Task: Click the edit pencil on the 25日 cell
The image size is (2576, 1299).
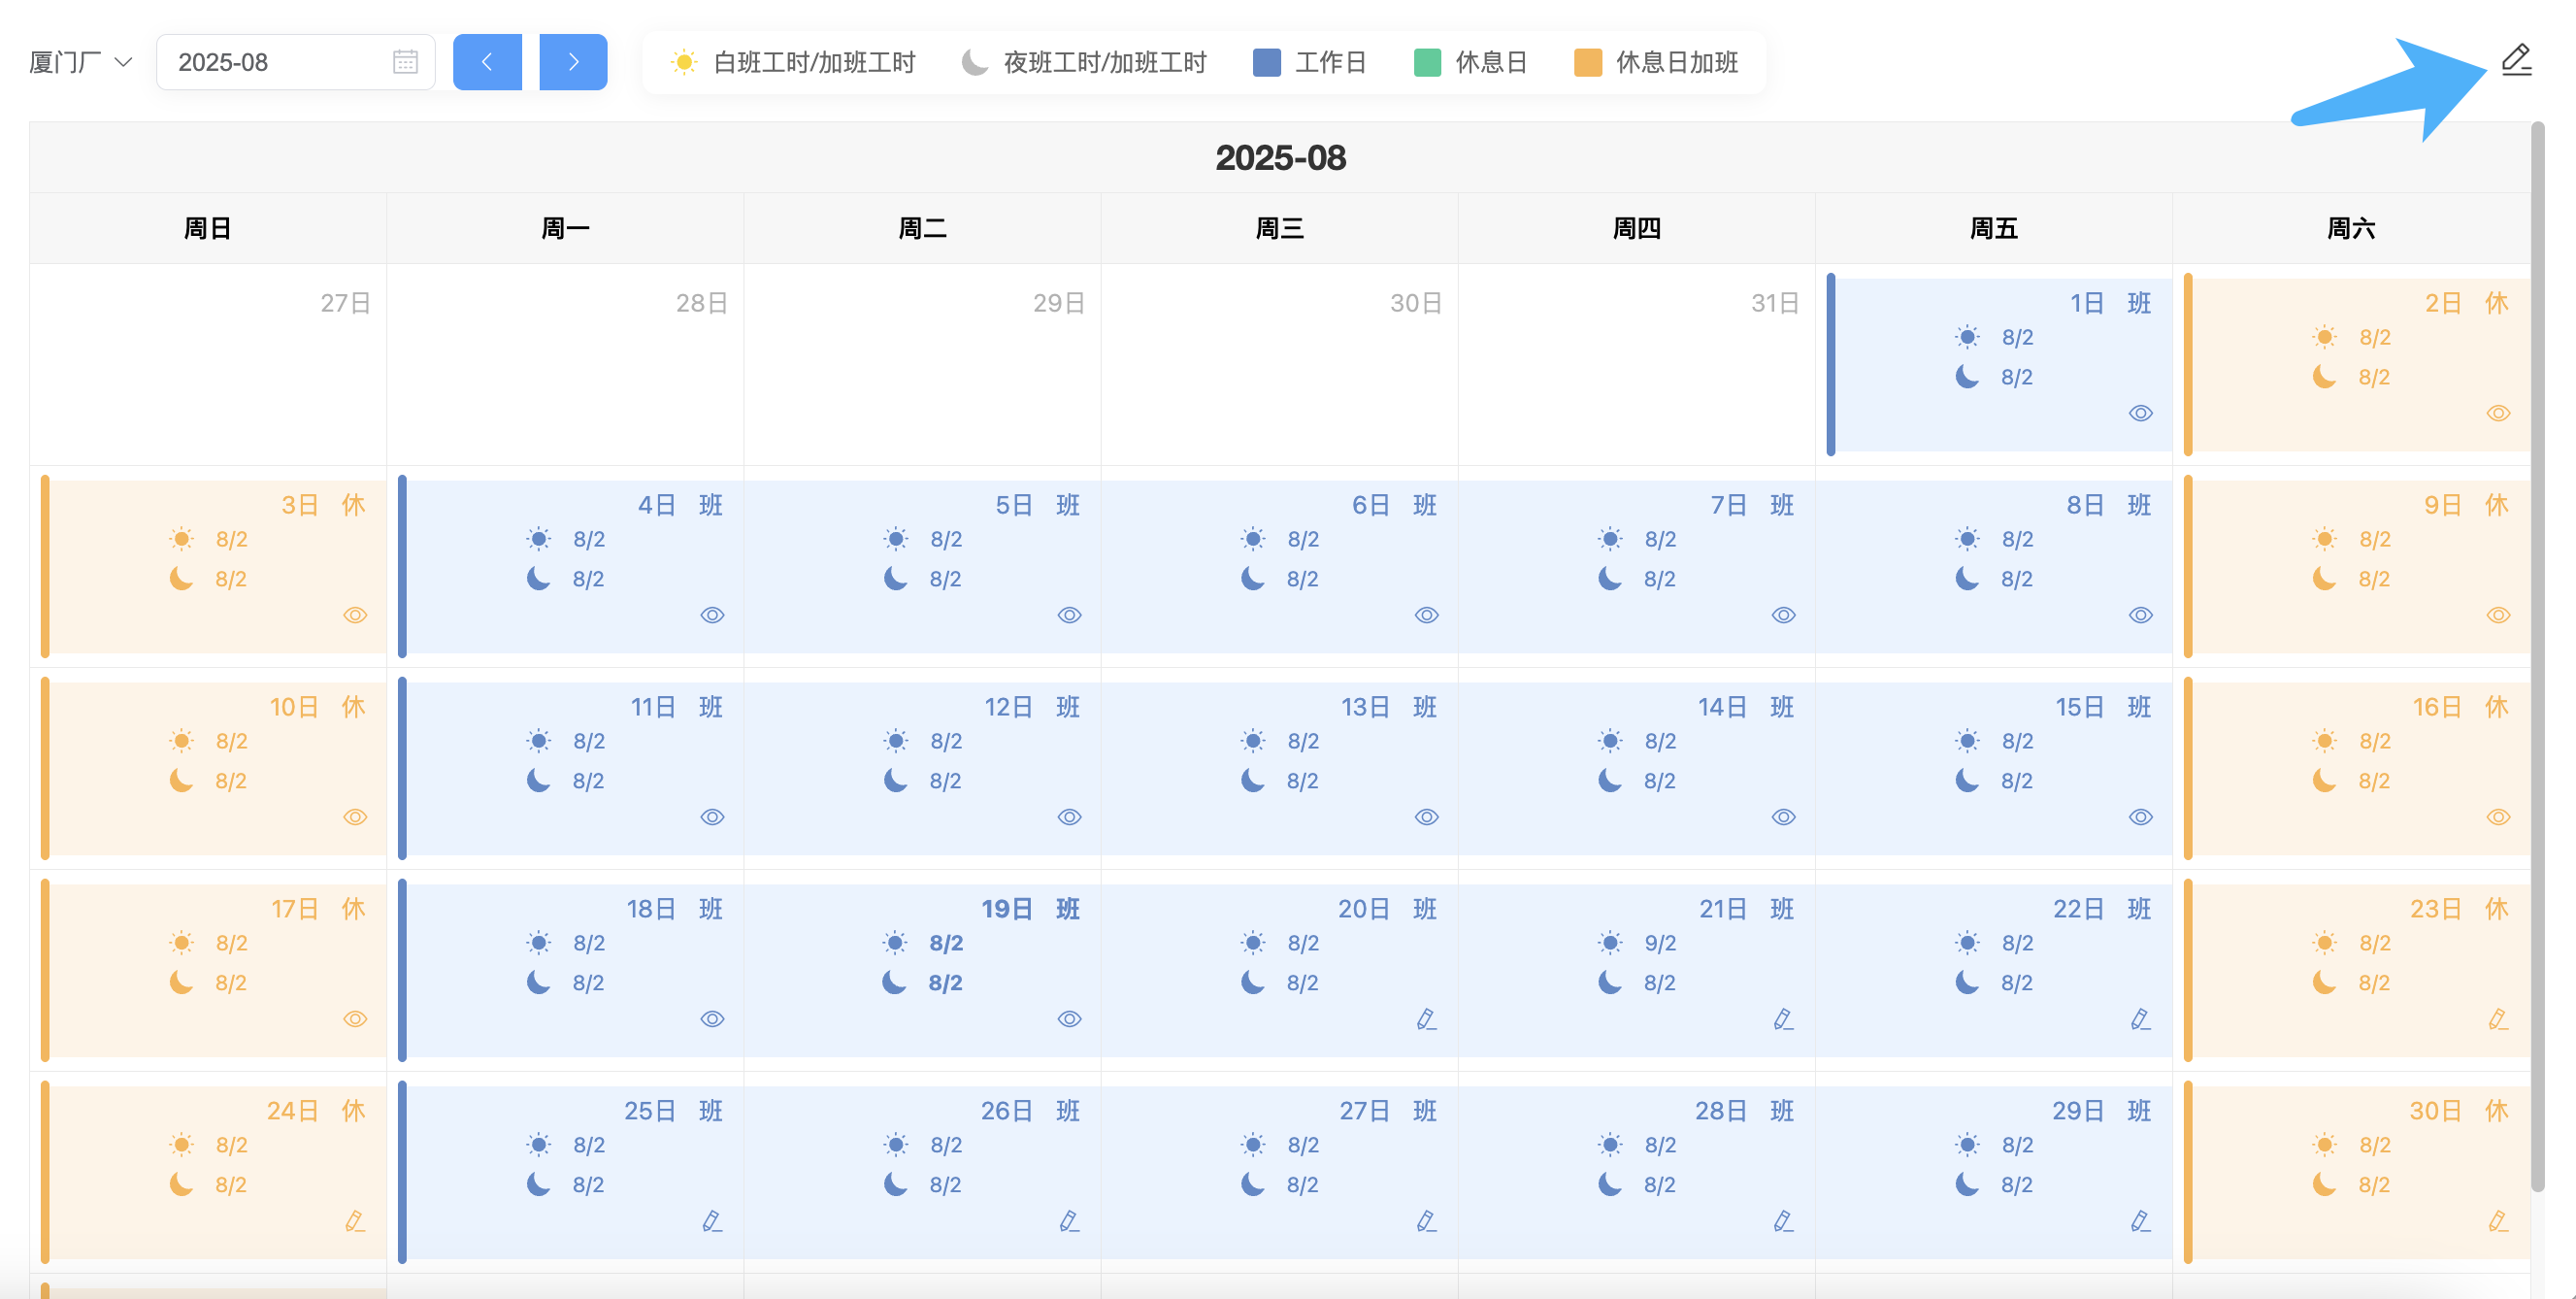Action: coord(711,1221)
